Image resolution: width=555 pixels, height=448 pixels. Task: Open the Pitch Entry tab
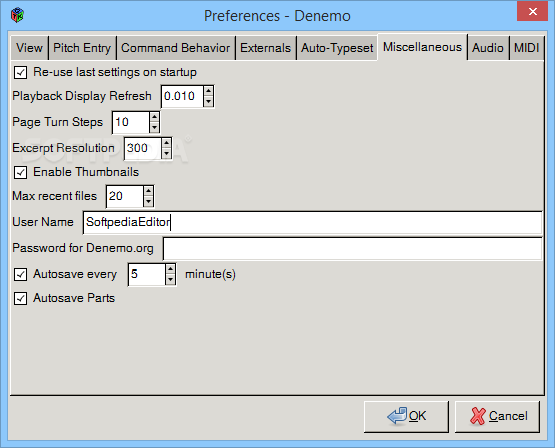[x=82, y=48]
